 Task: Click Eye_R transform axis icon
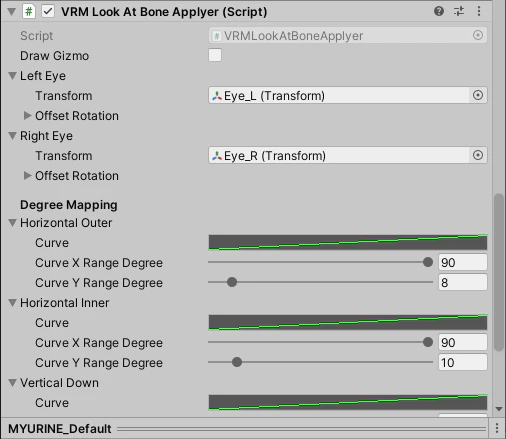pos(217,156)
